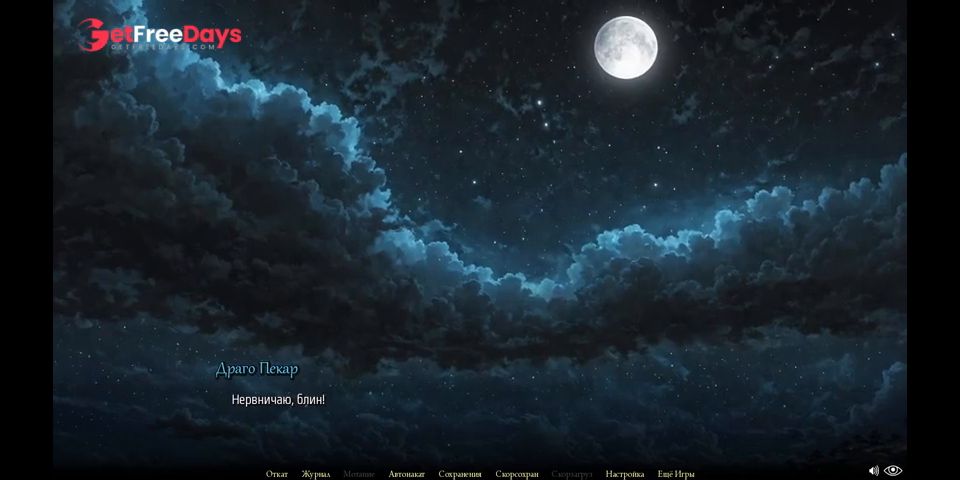The width and height of the screenshot is (960, 480).
Task: Click the dialogue line "Нервничаю, блин!"
Action: [278, 400]
